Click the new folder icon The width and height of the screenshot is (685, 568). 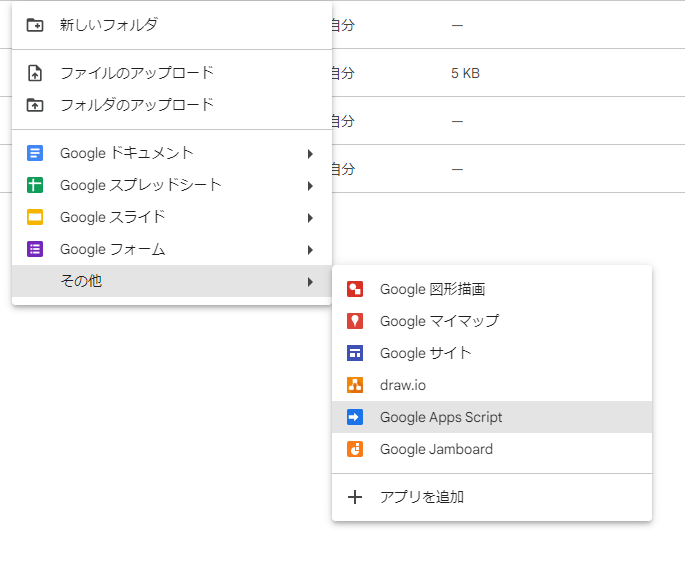(35, 25)
